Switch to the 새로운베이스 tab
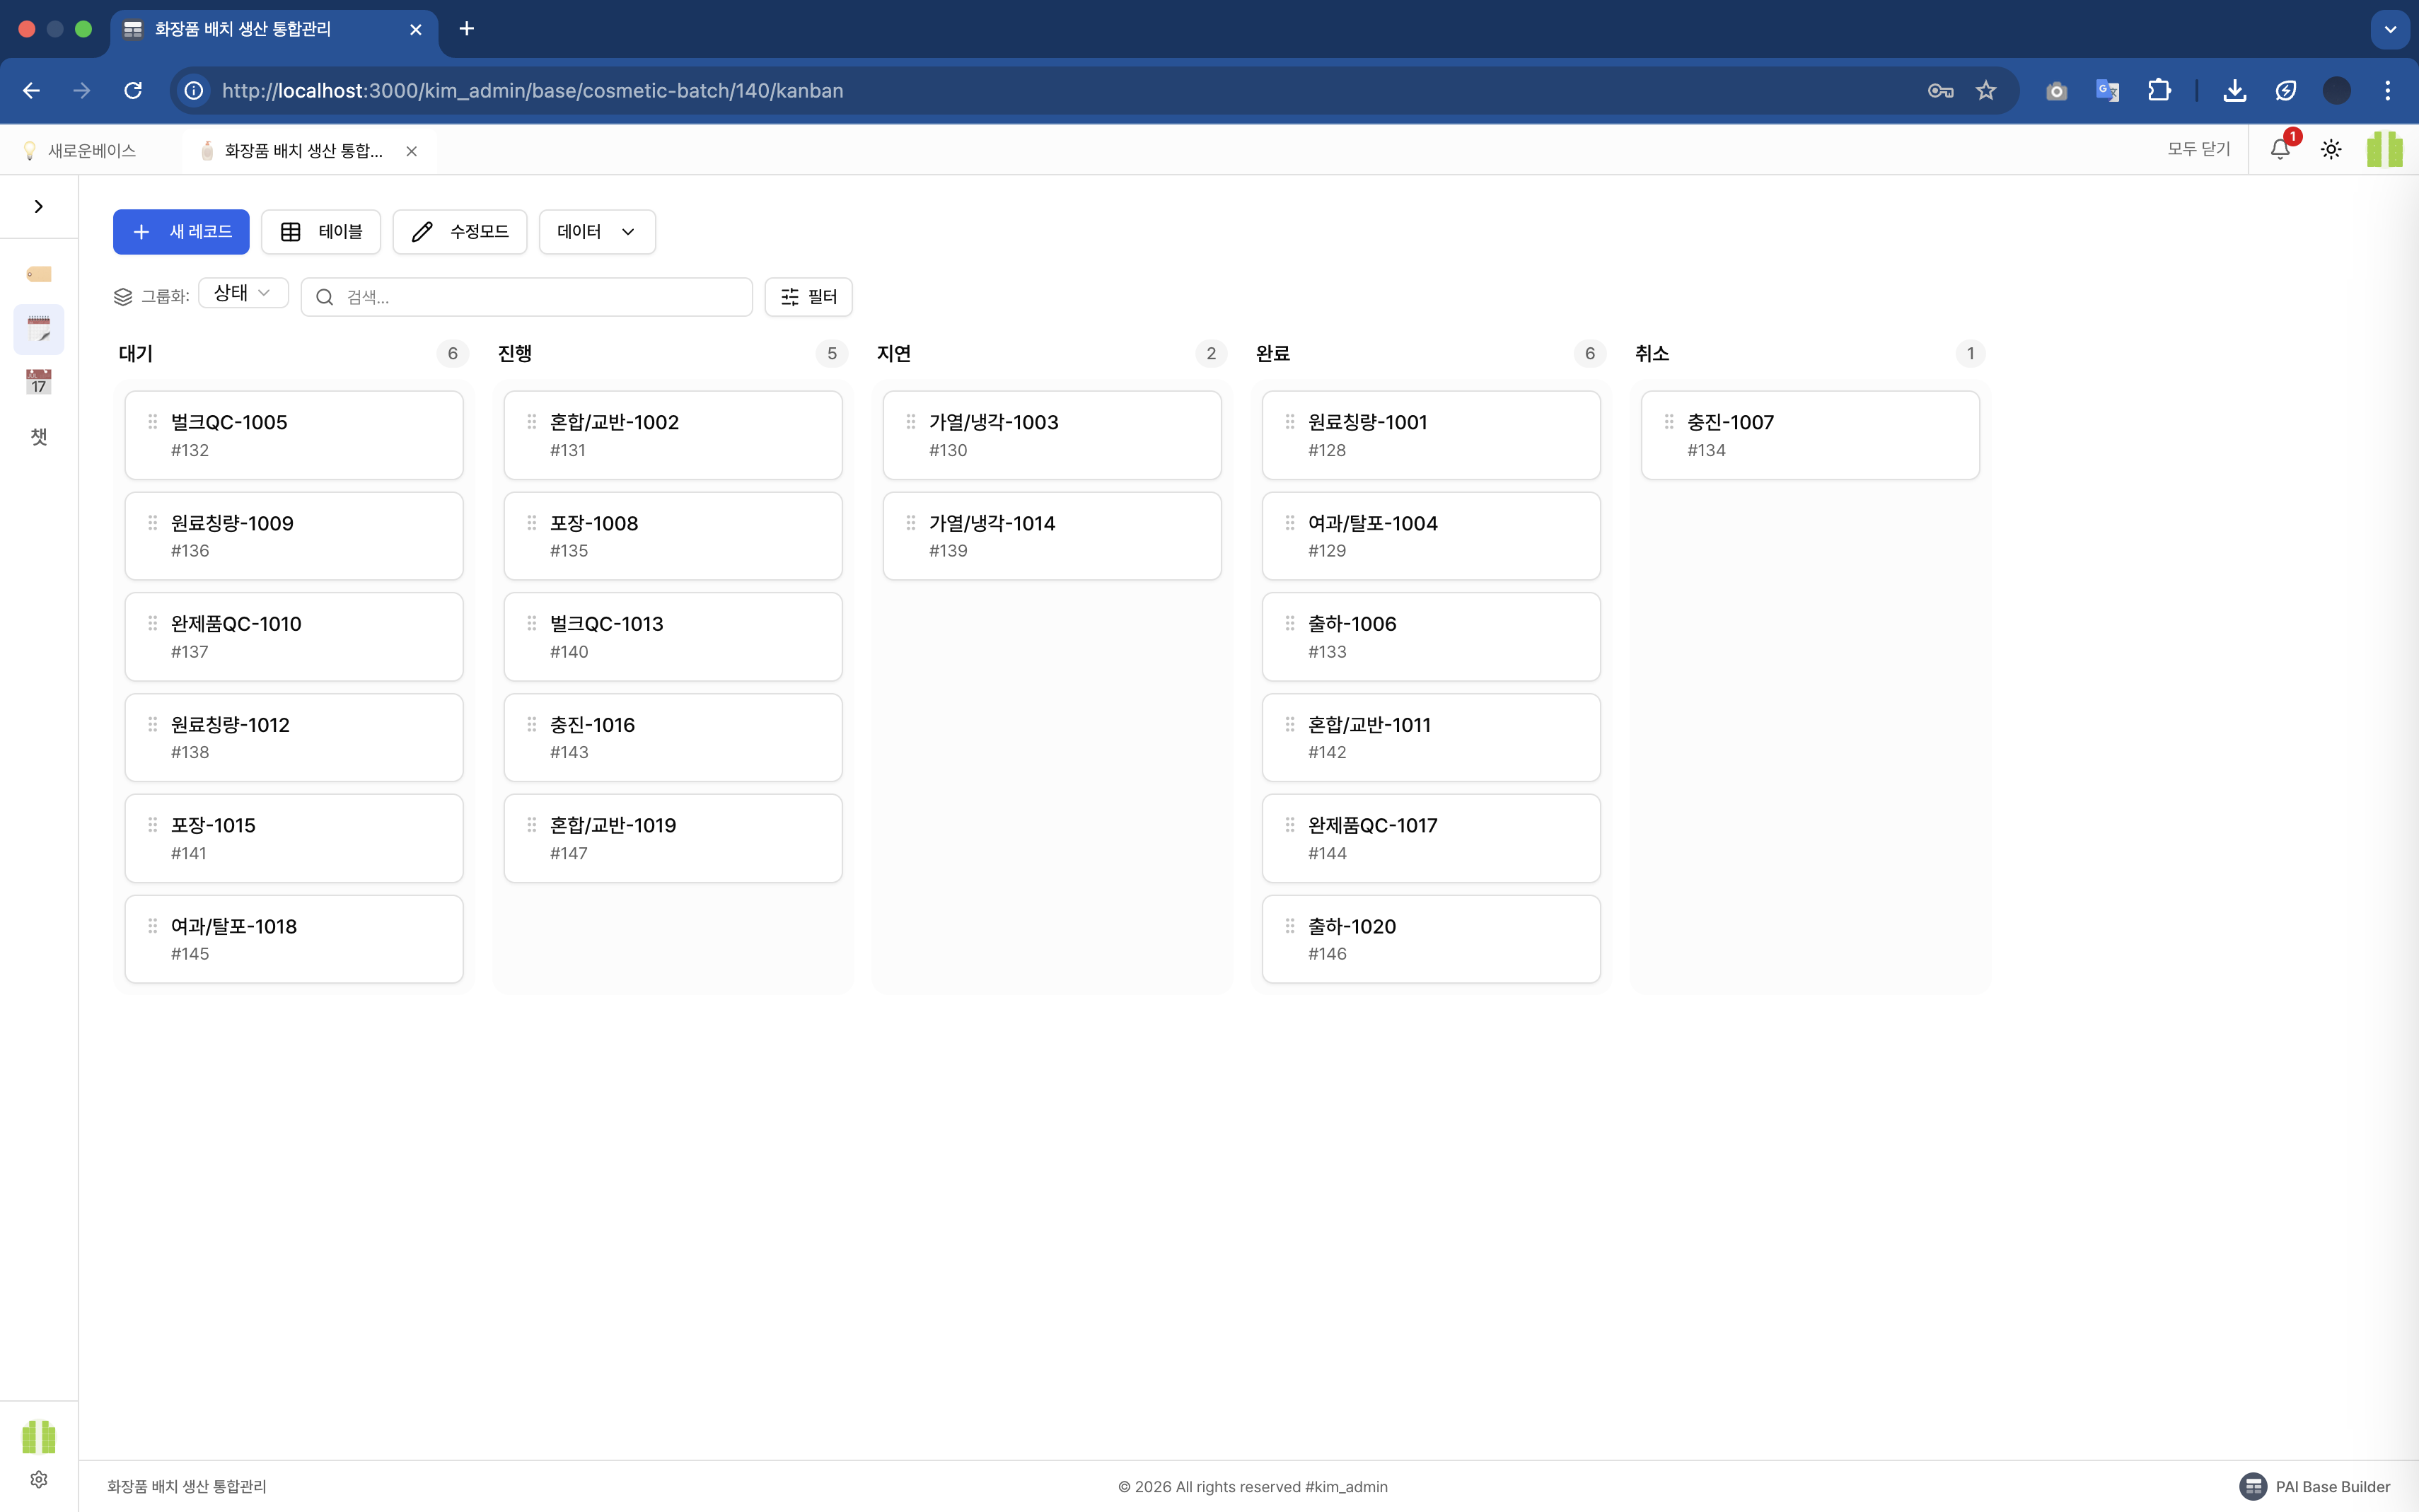Screen dimensions: 2419x1512 pyautogui.click(x=90, y=150)
